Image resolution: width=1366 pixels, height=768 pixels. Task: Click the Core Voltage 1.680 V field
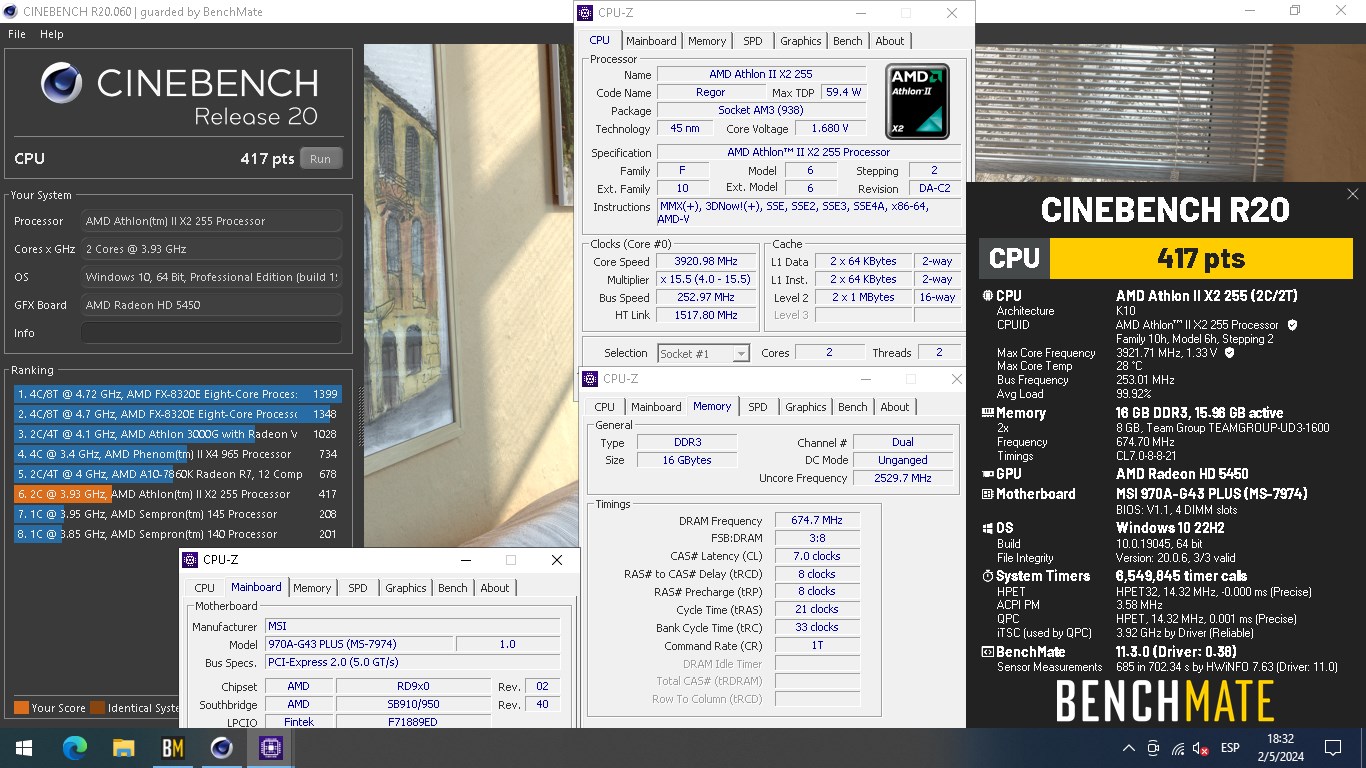point(830,129)
